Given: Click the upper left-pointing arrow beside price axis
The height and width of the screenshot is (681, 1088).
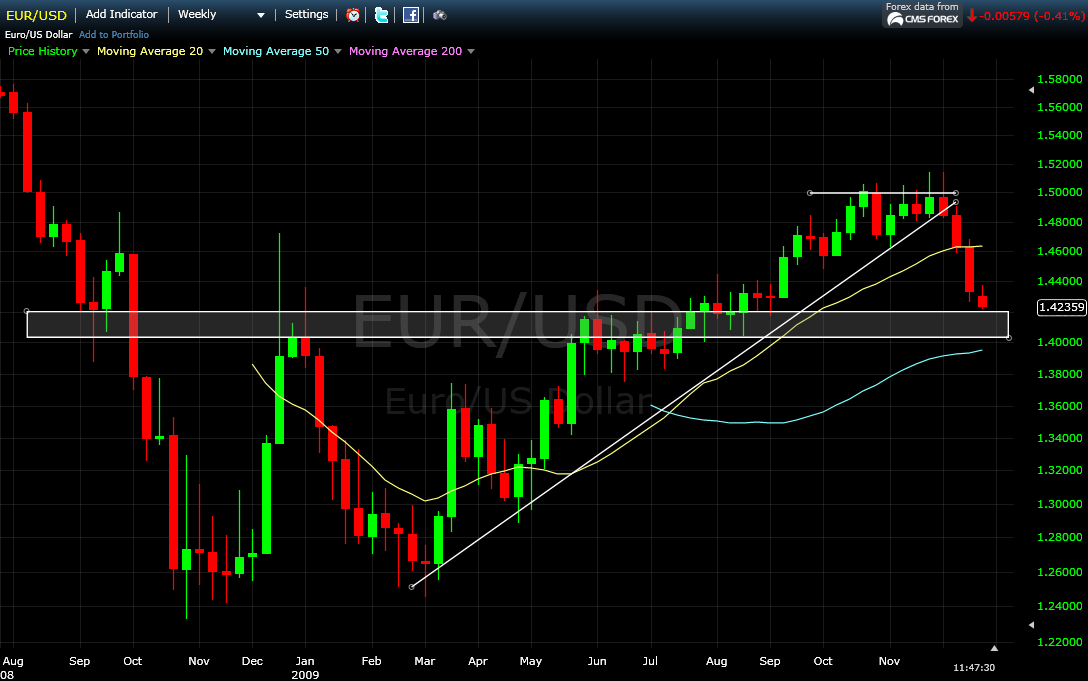Looking at the screenshot, I should coord(1031,90).
